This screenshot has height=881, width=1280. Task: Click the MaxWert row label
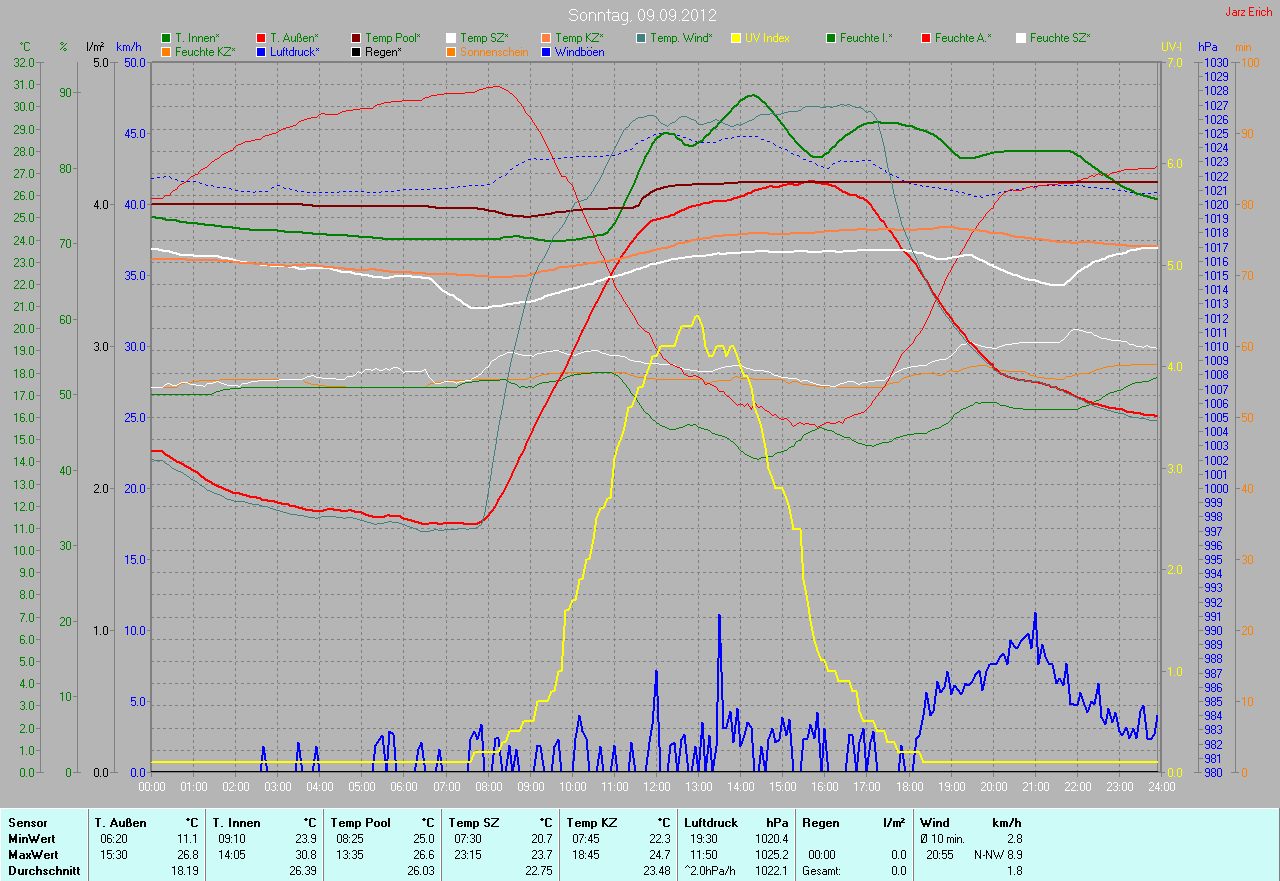pos(32,855)
